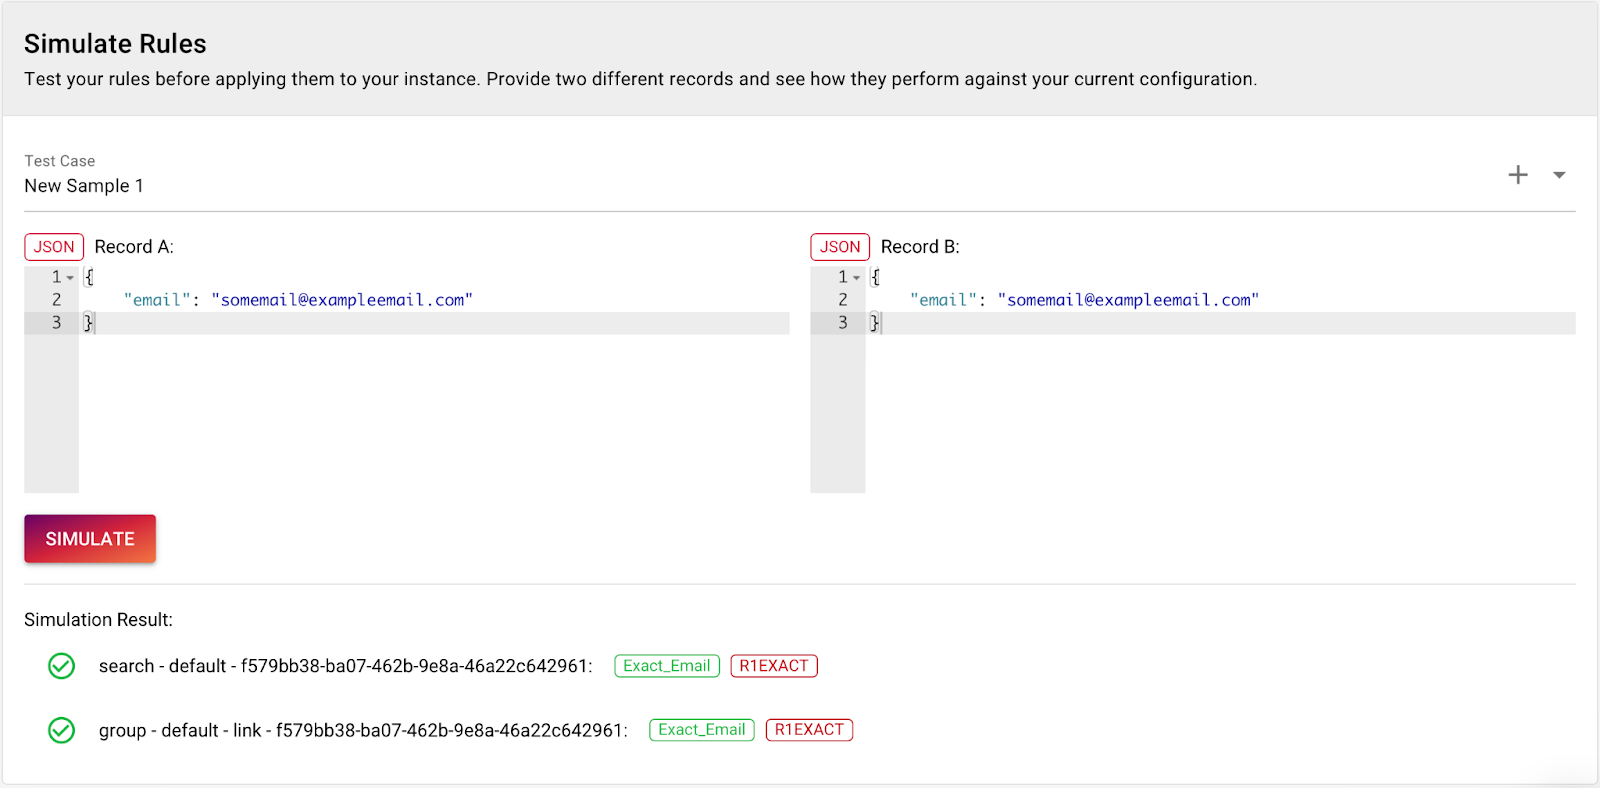Select Exact_Email tag on search result
Viewport: 1600px width, 788px height.
[667, 666]
